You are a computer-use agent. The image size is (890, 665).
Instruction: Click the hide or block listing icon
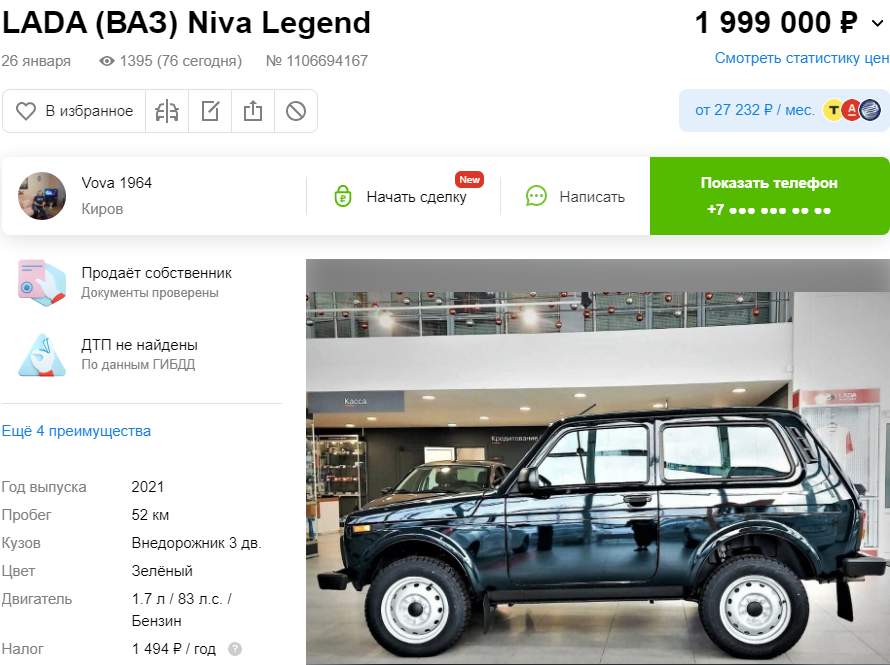pos(296,111)
